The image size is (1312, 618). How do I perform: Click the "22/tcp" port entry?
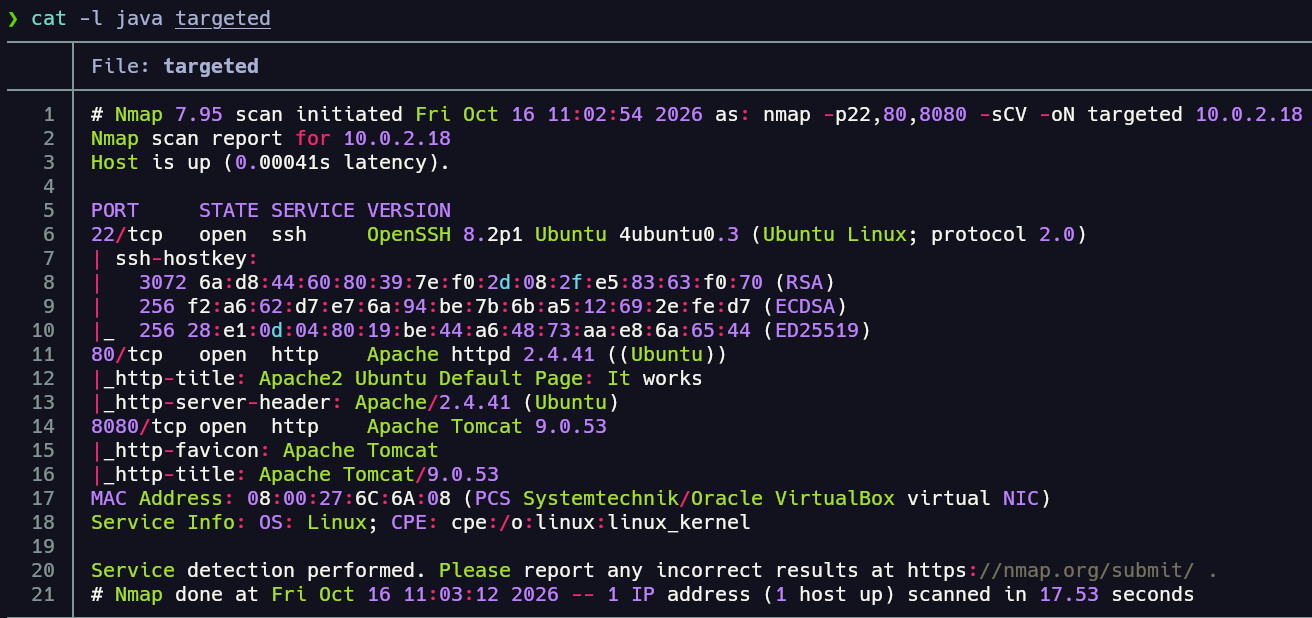[127, 234]
